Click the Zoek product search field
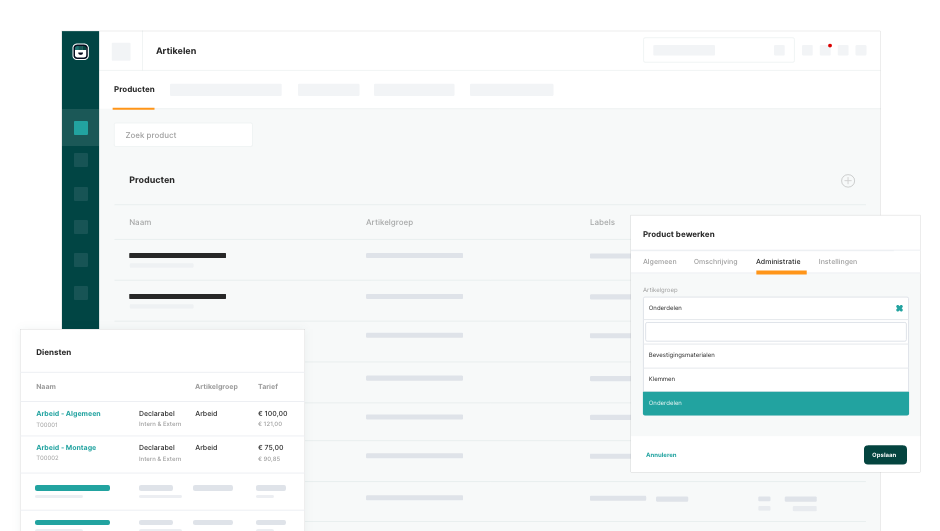This screenshot has width=940, height=531. point(183,135)
